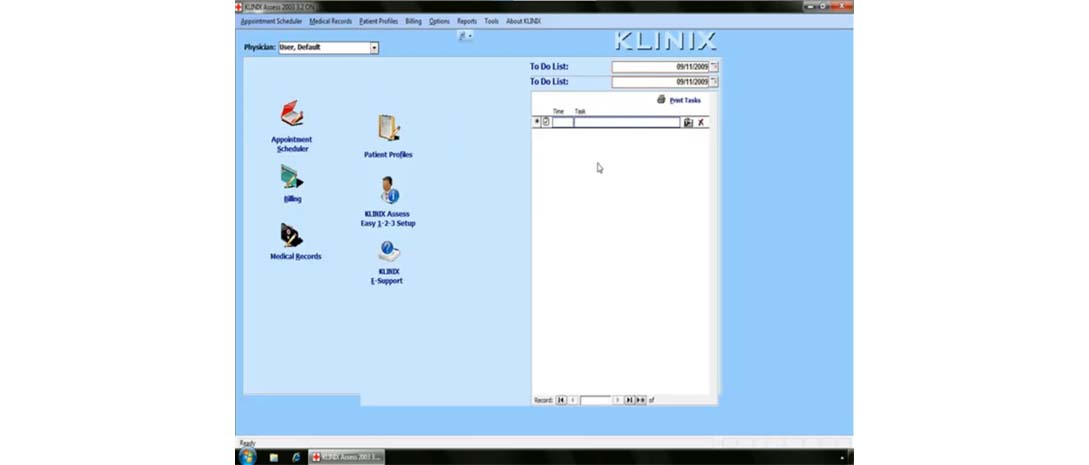
Task: Click the Windows Start button
Action: tap(246, 456)
